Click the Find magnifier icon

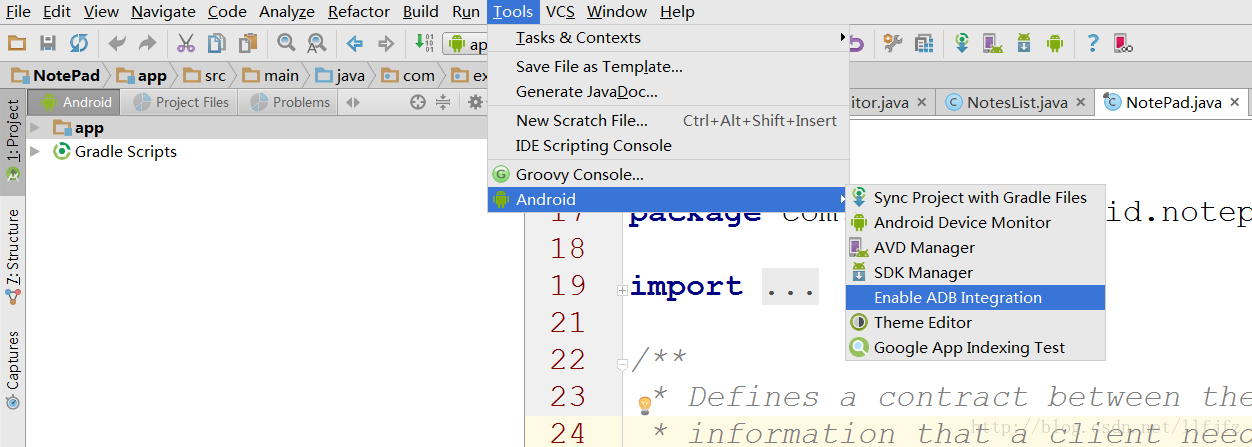click(x=286, y=43)
